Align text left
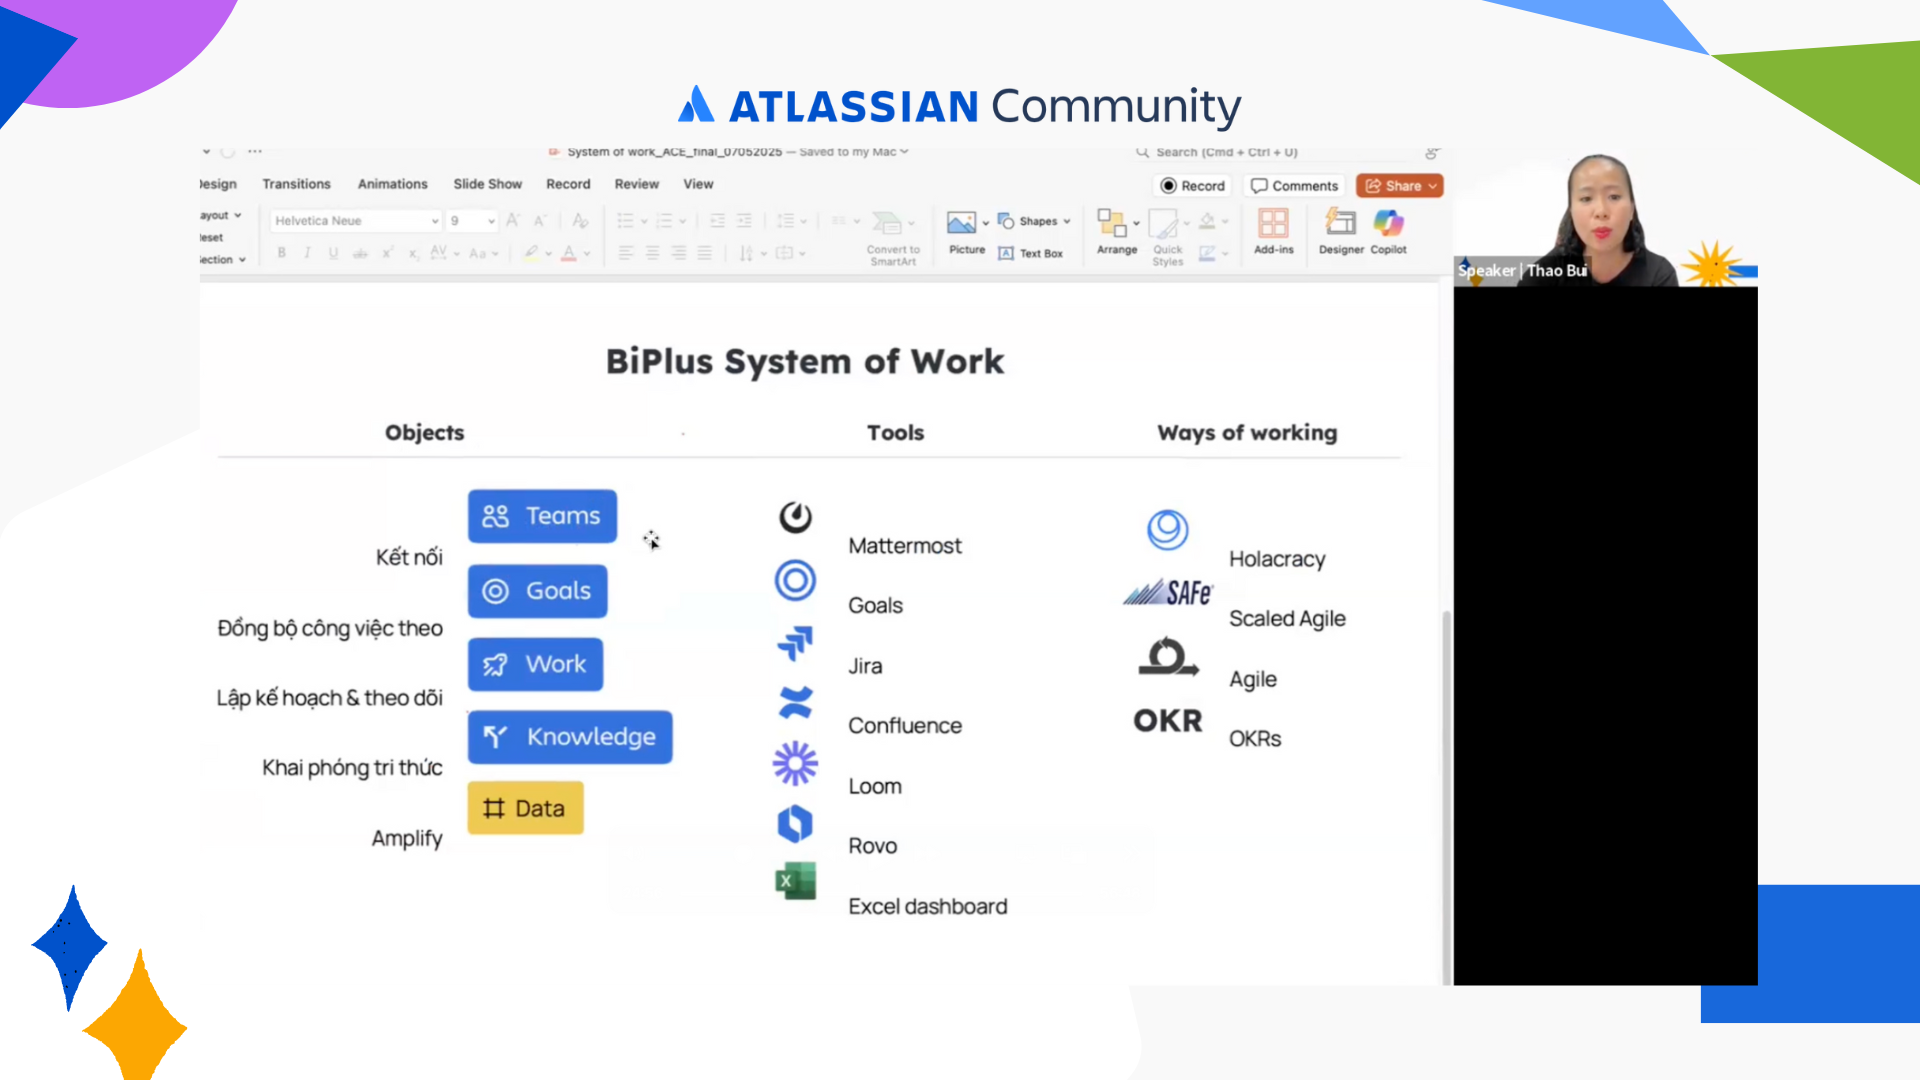The width and height of the screenshot is (1920, 1080). (x=626, y=253)
